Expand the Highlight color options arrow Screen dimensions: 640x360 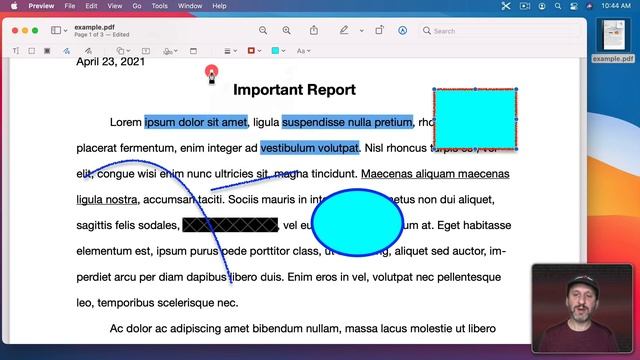pyautogui.click(x=362, y=31)
